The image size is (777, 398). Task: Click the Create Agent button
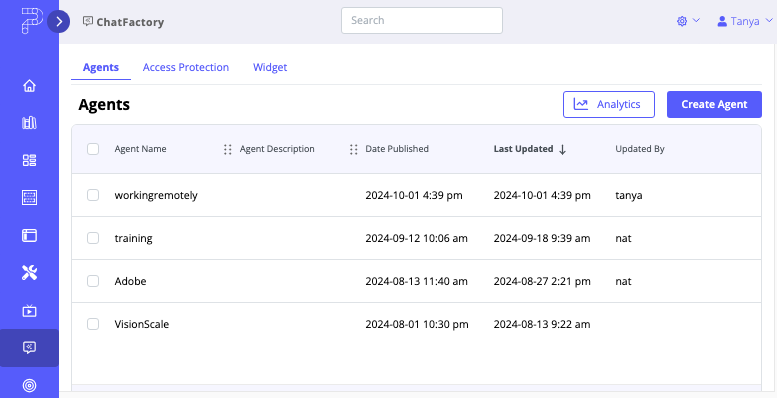click(714, 104)
